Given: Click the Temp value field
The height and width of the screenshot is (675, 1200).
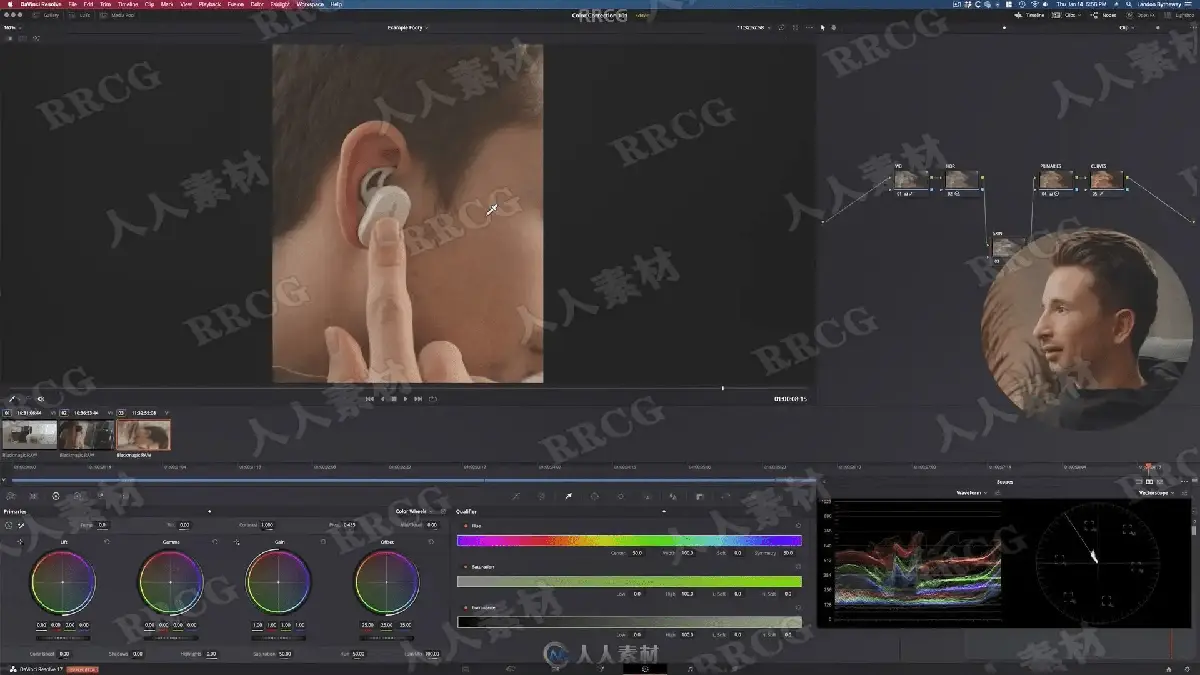Looking at the screenshot, I should (x=102, y=524).
